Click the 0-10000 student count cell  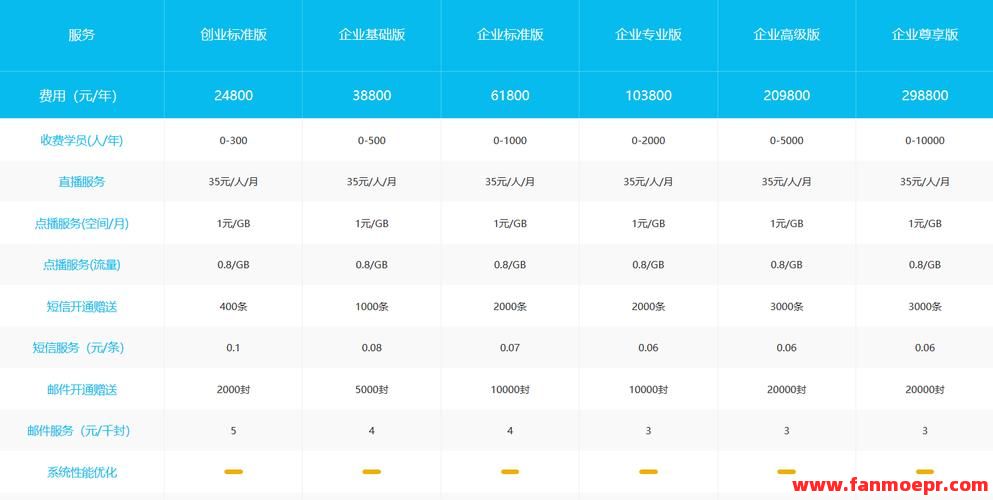[x=925, y=141]
